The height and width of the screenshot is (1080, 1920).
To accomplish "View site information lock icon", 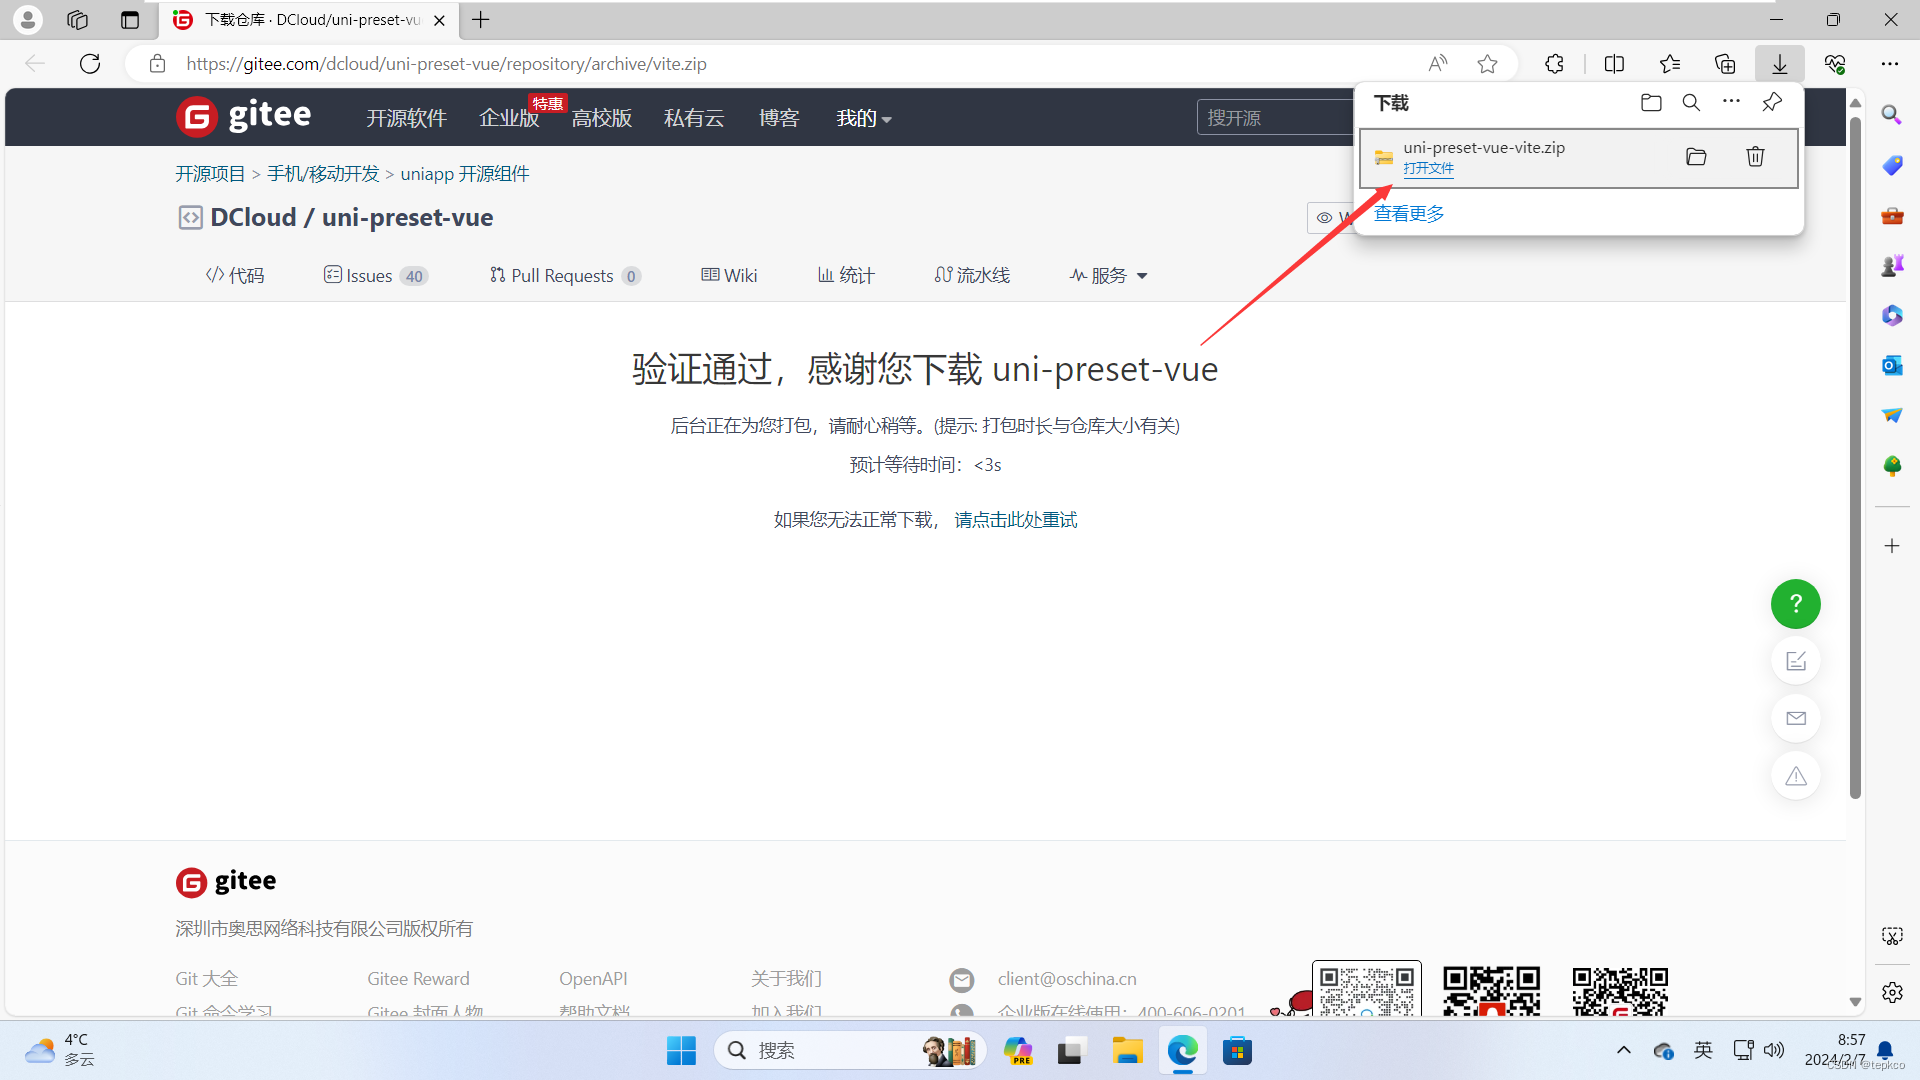I will click(157, 64).
